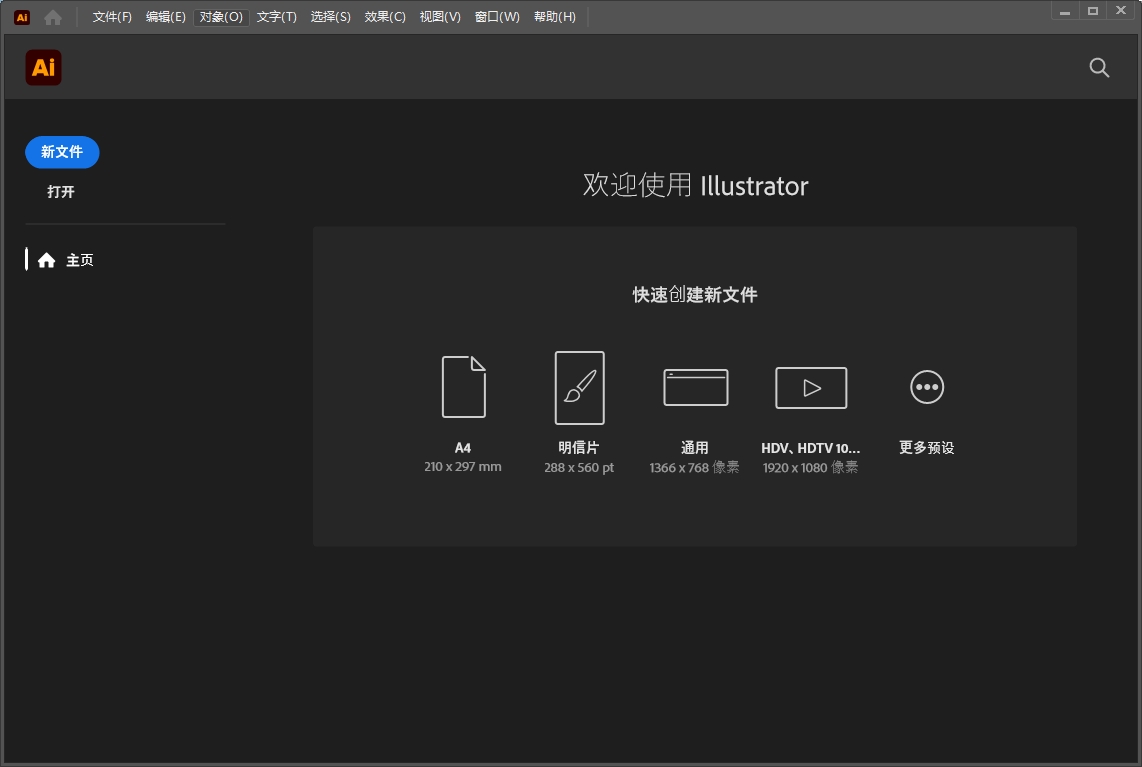Open the 文字(T) menu
This screenshot has height=767, width=1142.
tap(276, 16)
